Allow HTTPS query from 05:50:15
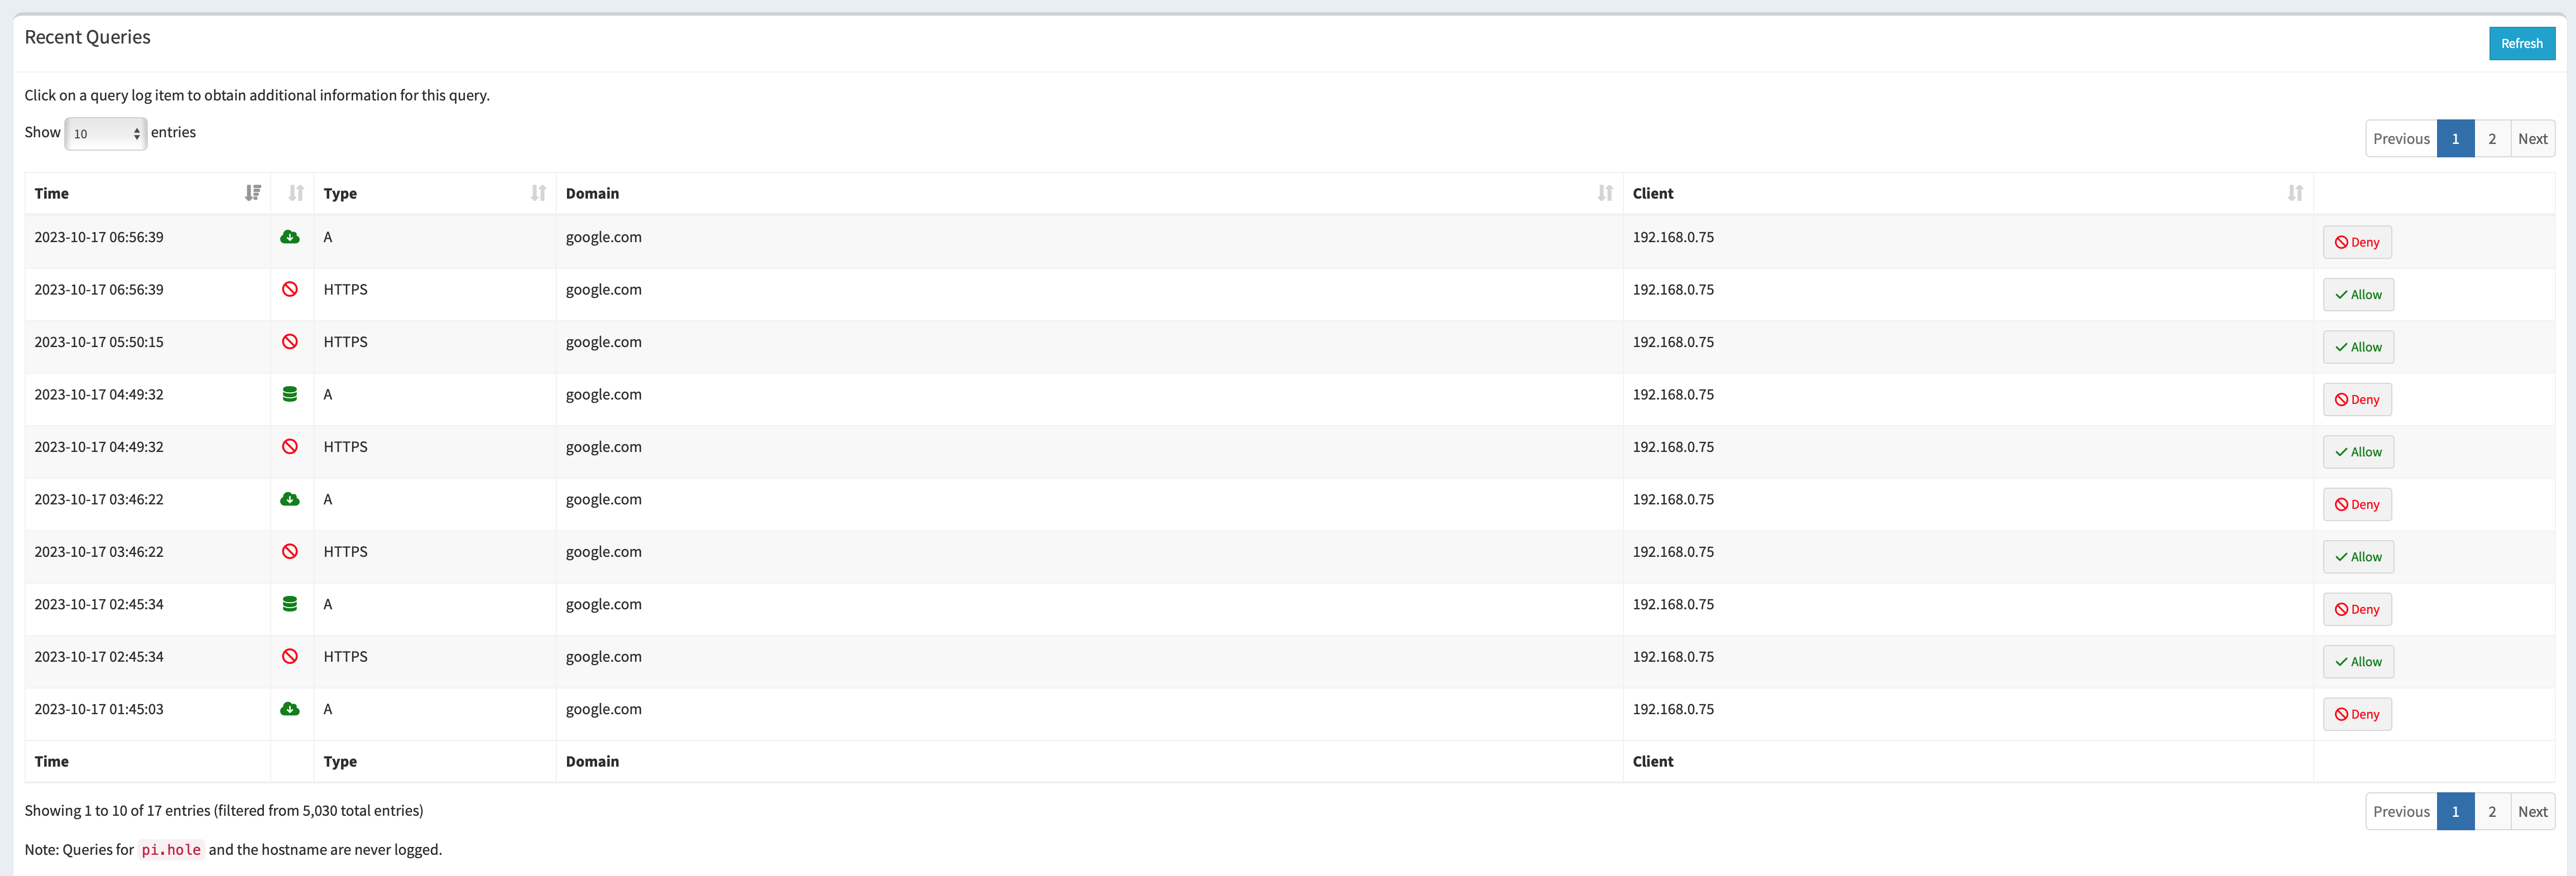Screen dimensions: 2576x876 click(x=2357, y=347)
